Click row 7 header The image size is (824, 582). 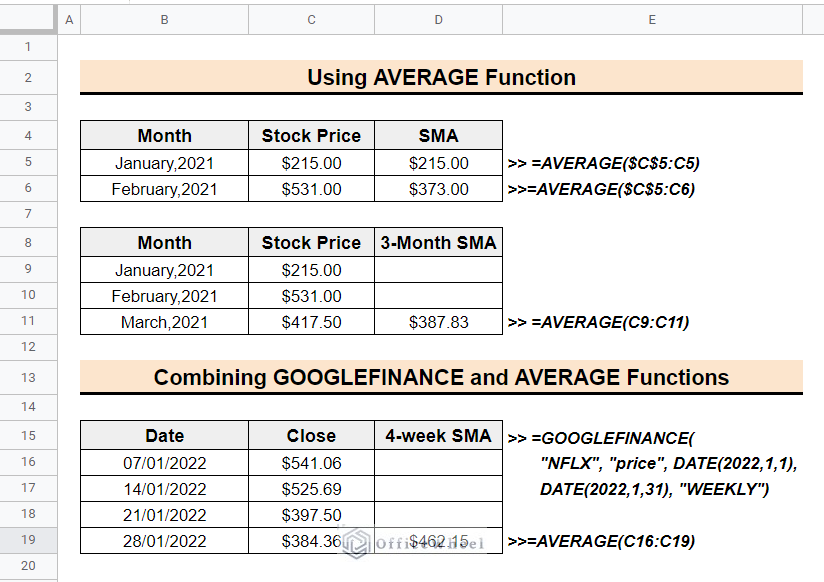[x=28, y=214]
